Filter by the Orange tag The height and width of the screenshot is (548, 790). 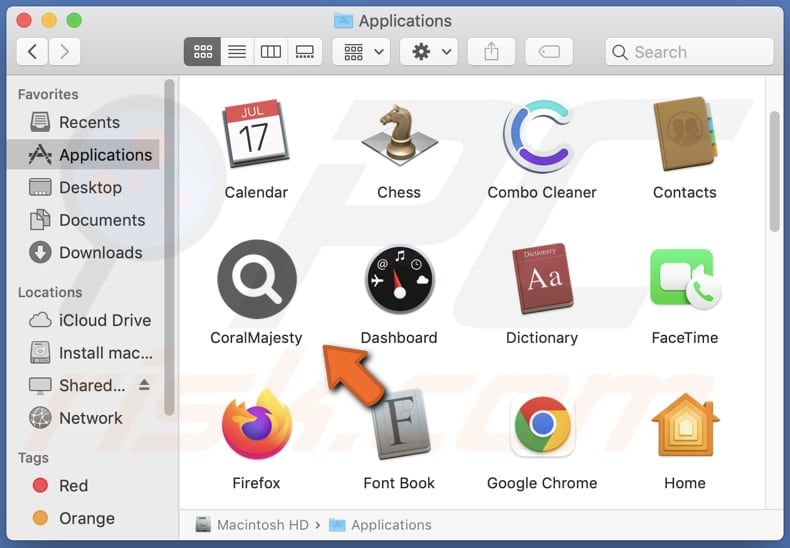click(84, 518)
